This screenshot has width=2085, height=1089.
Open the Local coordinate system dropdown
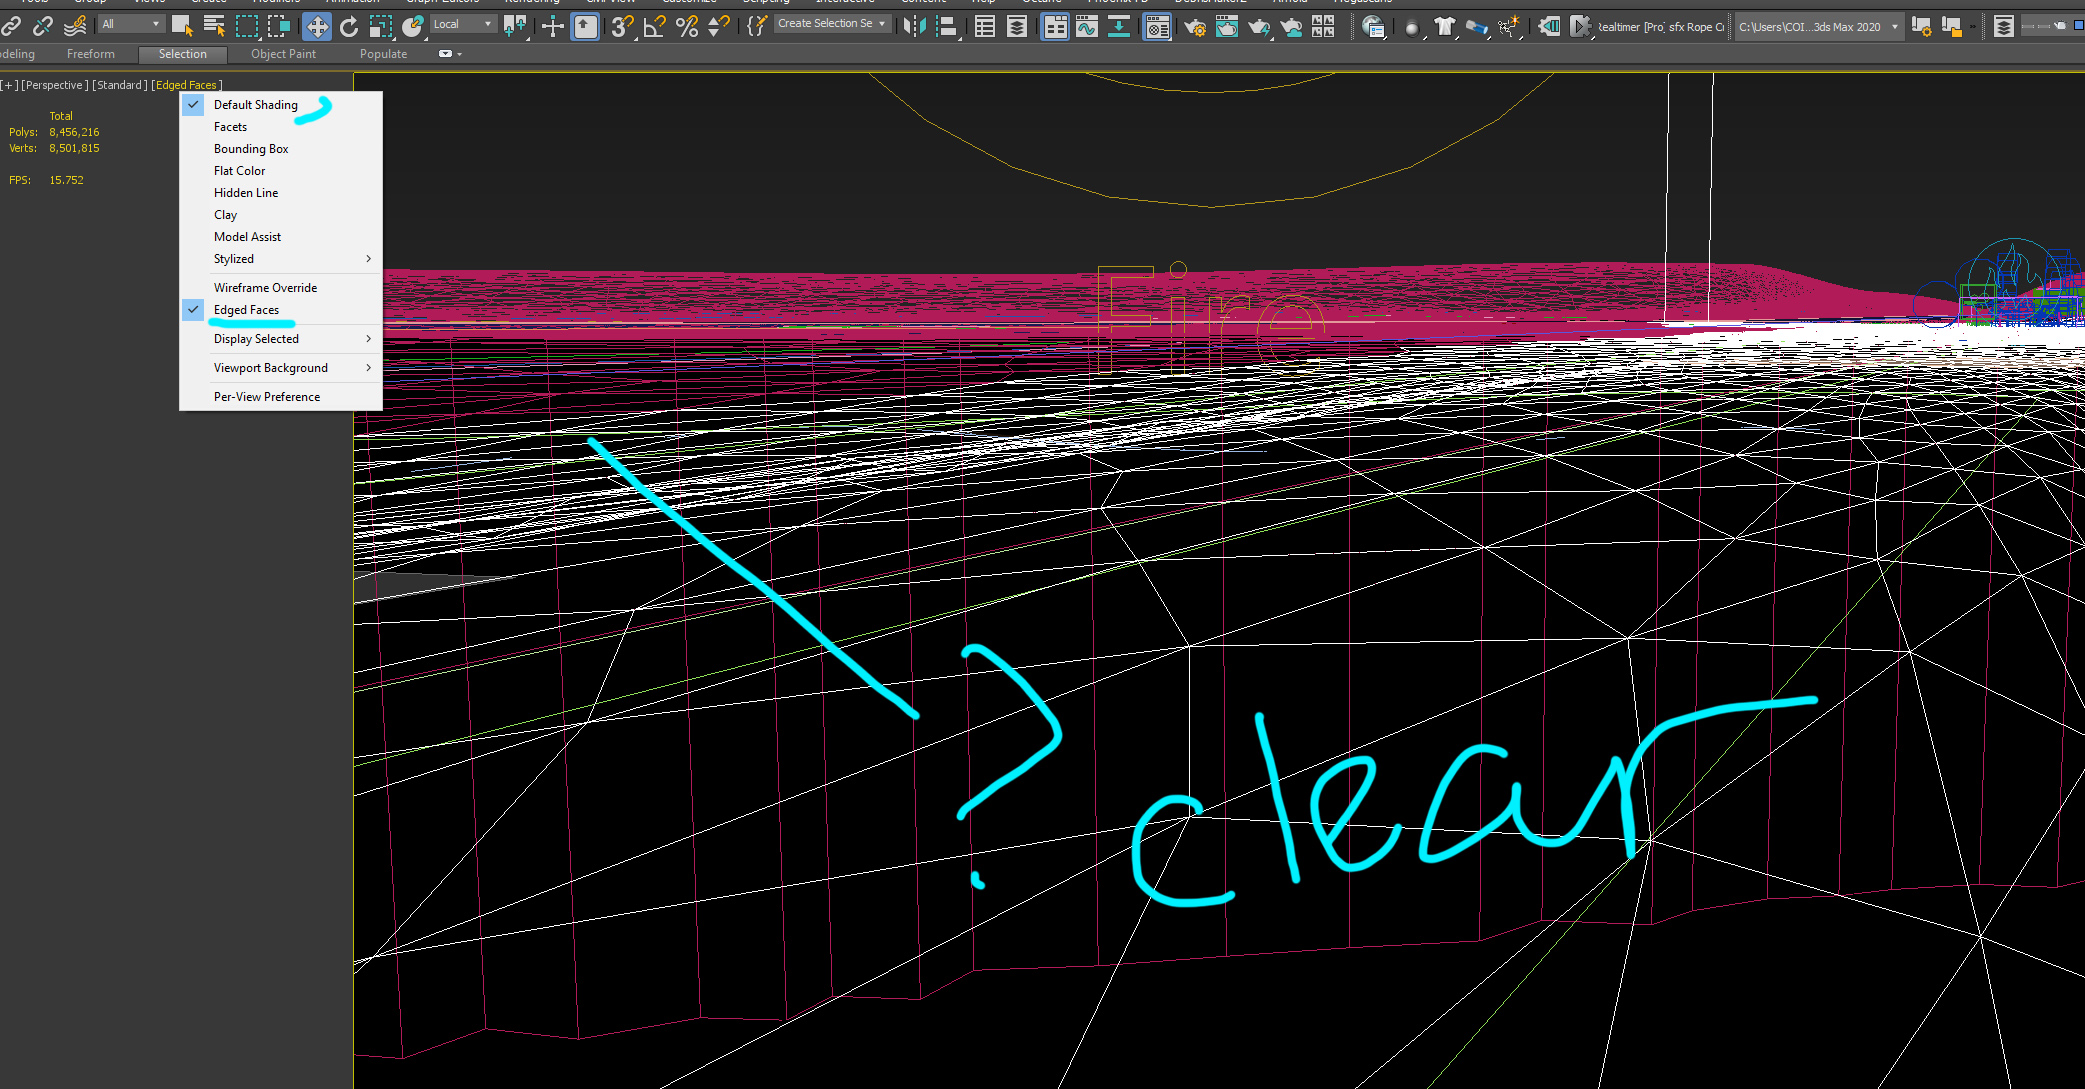click(463, 24)
